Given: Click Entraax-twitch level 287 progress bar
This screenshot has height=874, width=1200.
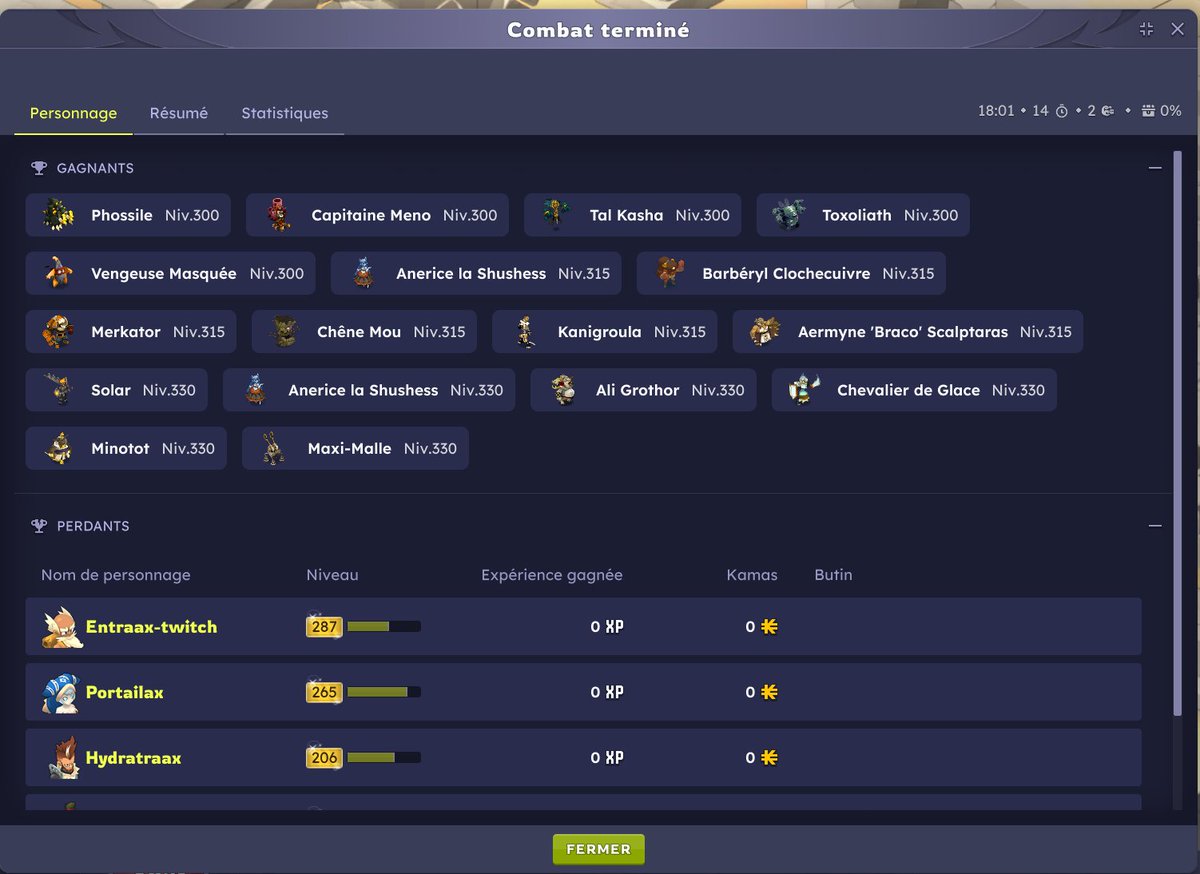Looking at the screenshot, I should point(384,627).
